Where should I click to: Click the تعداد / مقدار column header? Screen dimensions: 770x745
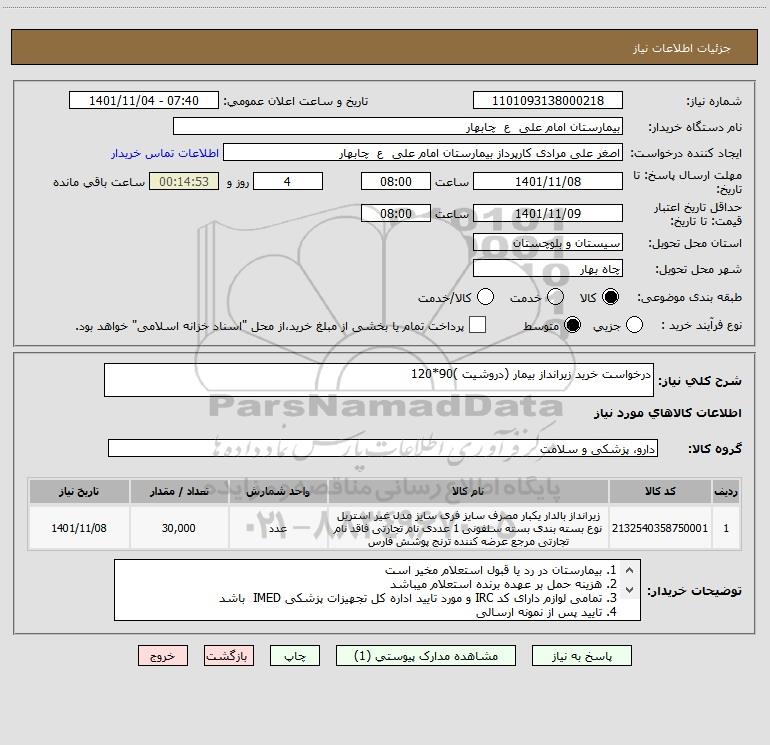(x=179, y=491)
